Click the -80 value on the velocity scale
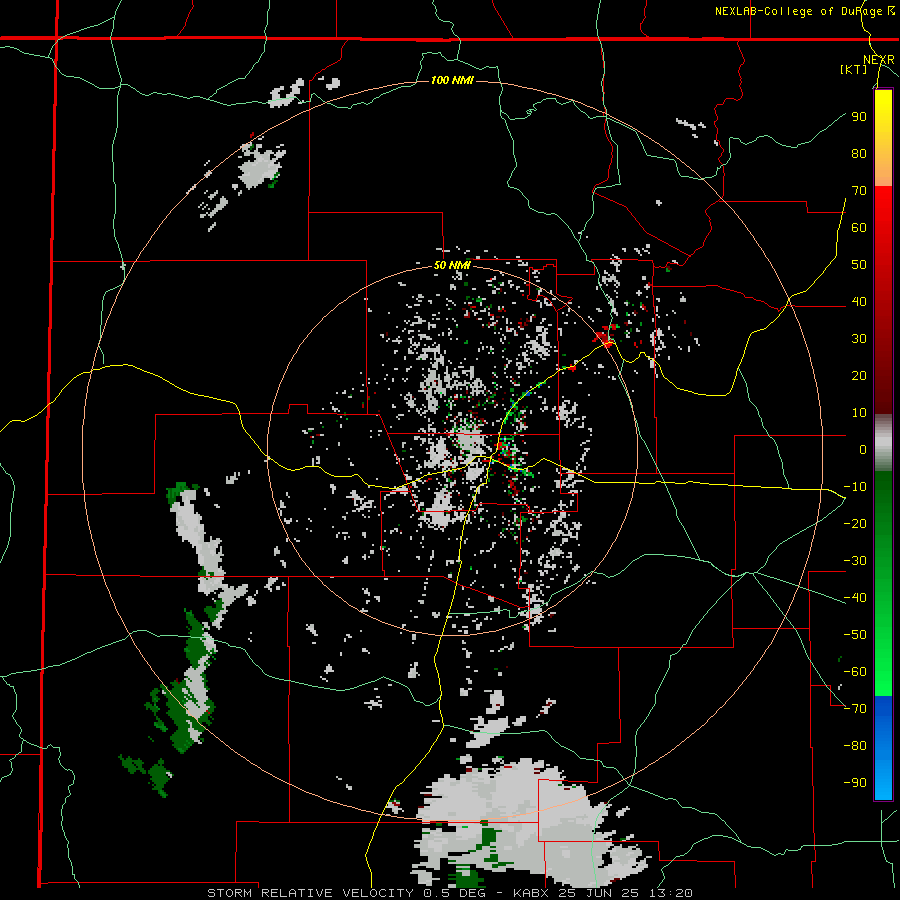The height and width of the screenshot is (900, 900). (855, 746)
